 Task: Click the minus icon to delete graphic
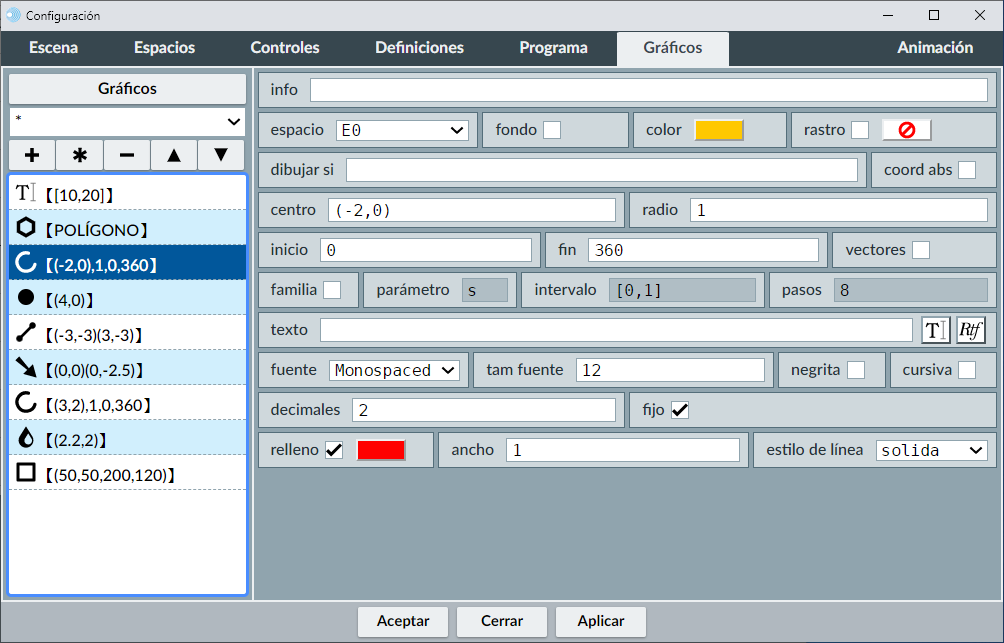point(127,155)
